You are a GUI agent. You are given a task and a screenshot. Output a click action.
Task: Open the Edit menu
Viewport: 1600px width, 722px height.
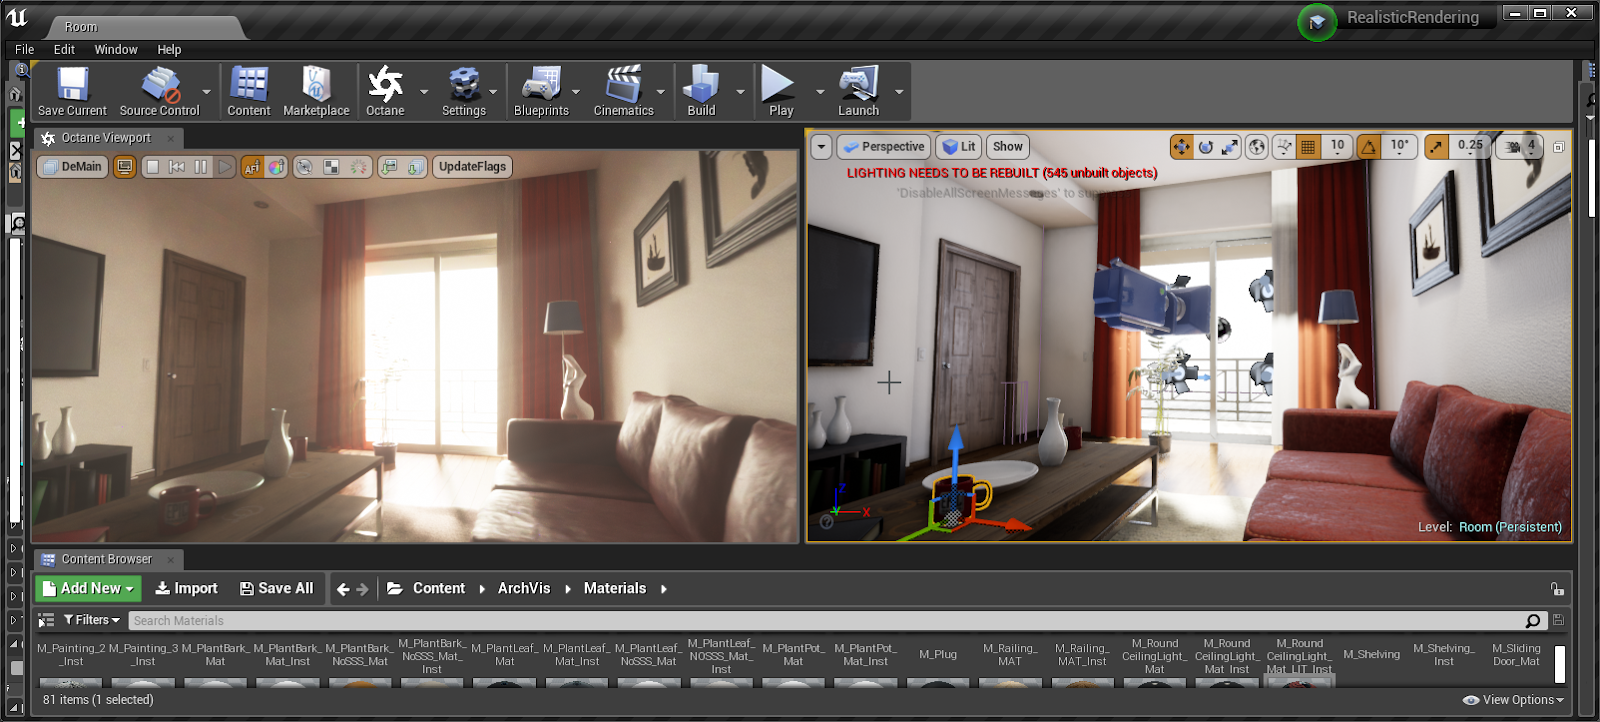(64, 49)
